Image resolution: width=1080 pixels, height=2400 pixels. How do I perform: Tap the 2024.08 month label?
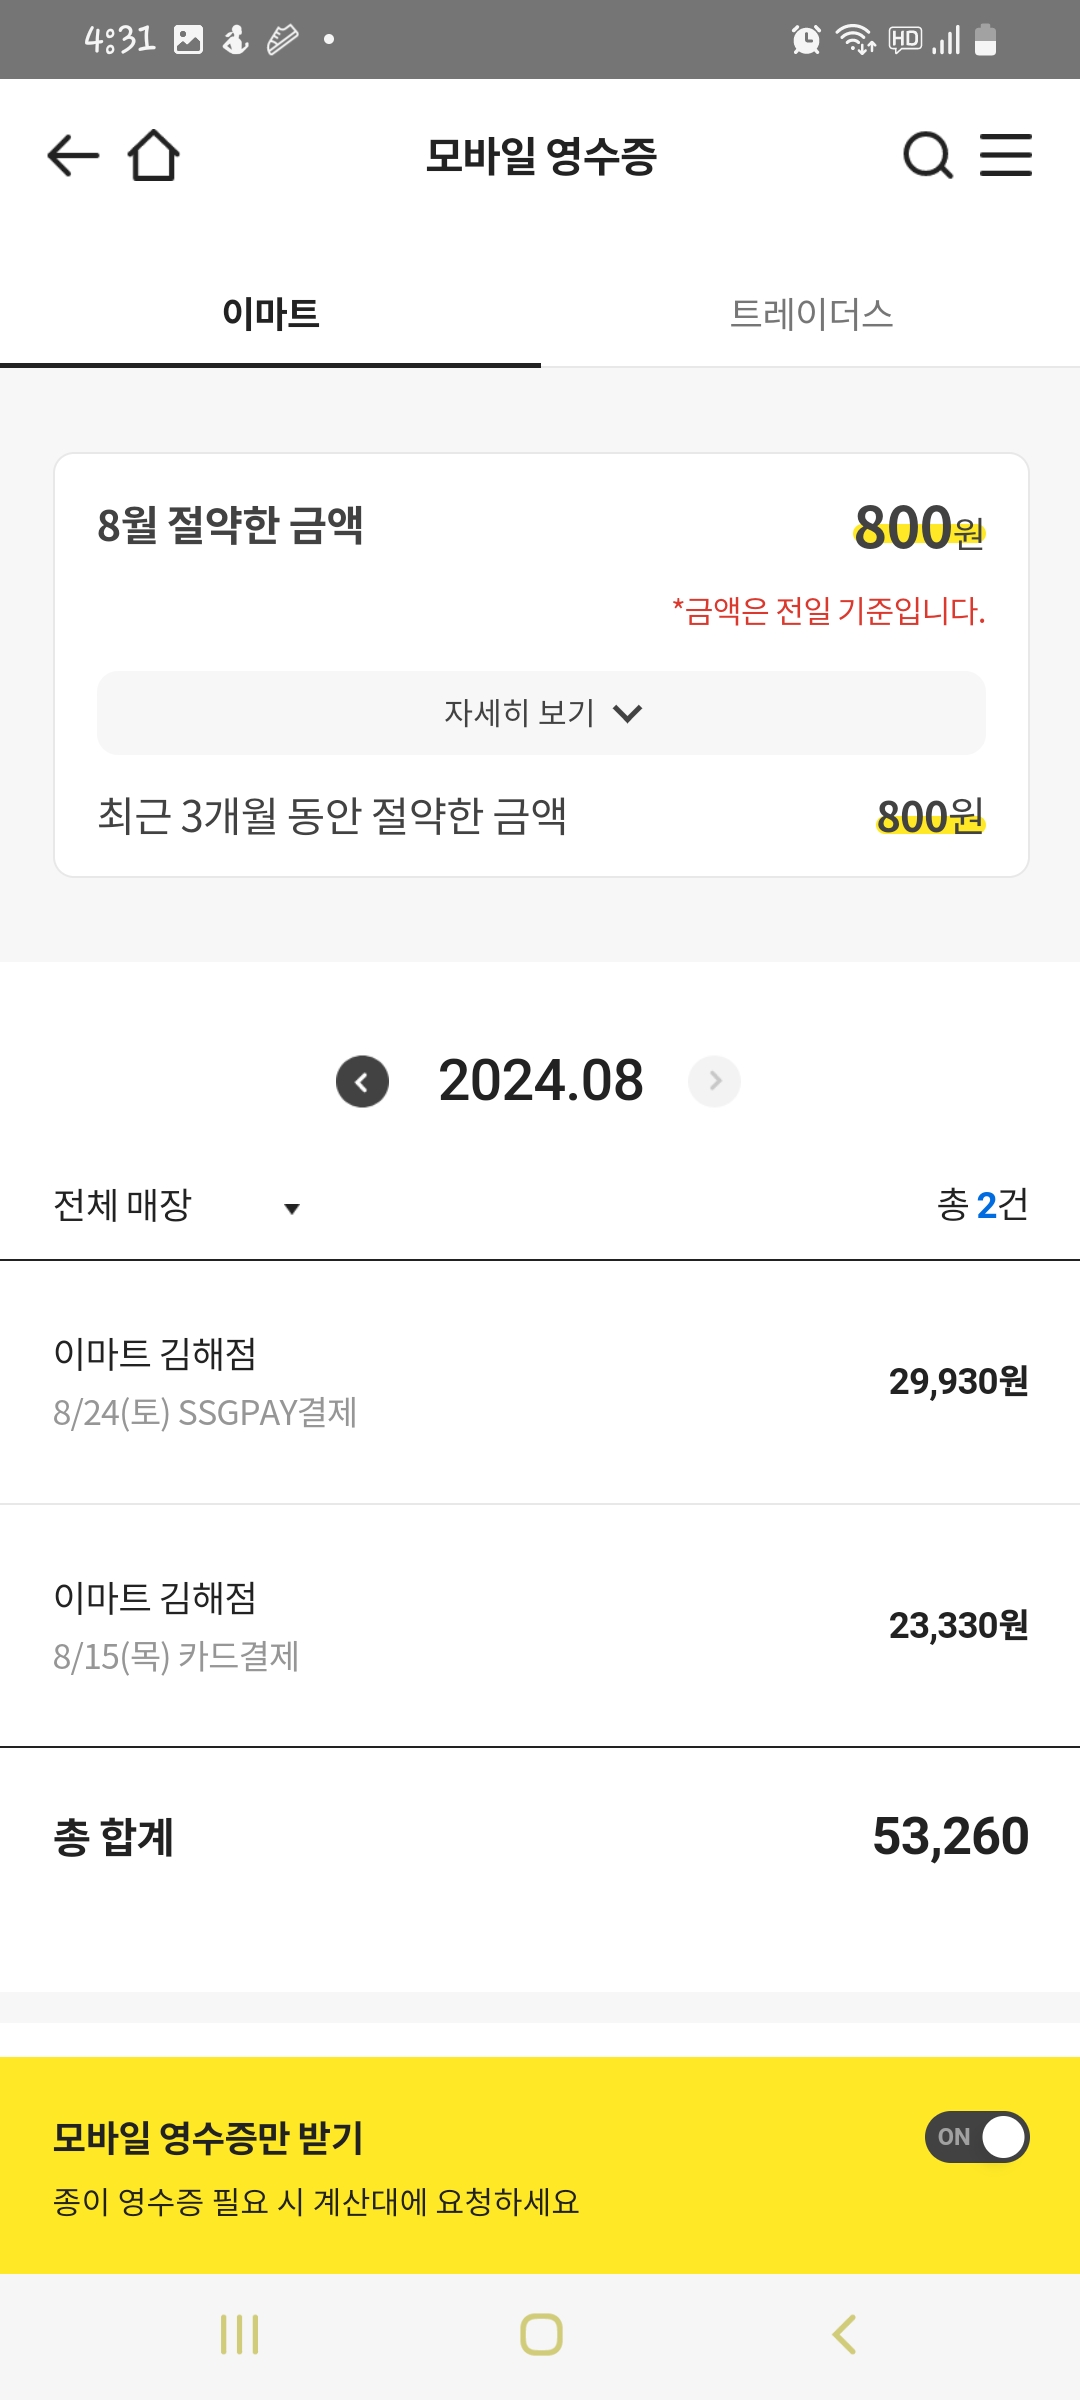[x=540, y=1081]
